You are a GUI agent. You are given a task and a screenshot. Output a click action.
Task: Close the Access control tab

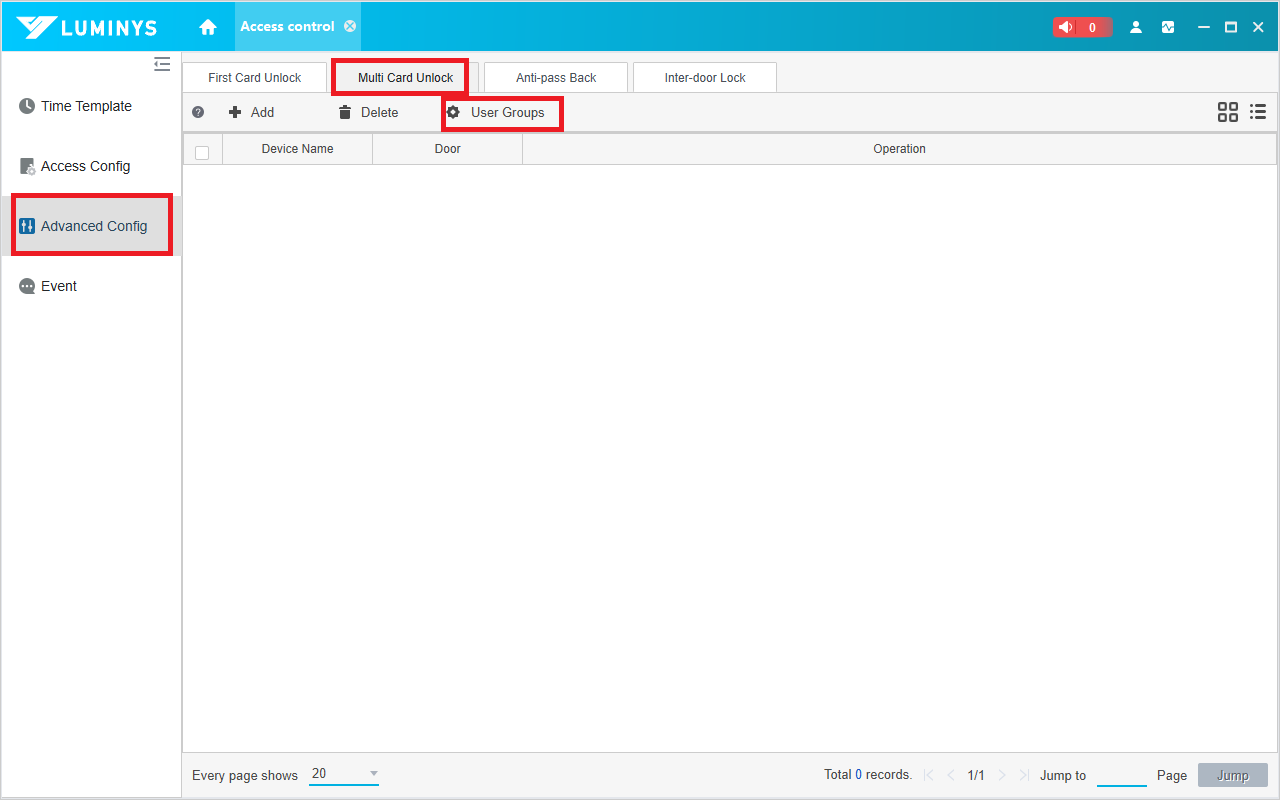point(350,26)
